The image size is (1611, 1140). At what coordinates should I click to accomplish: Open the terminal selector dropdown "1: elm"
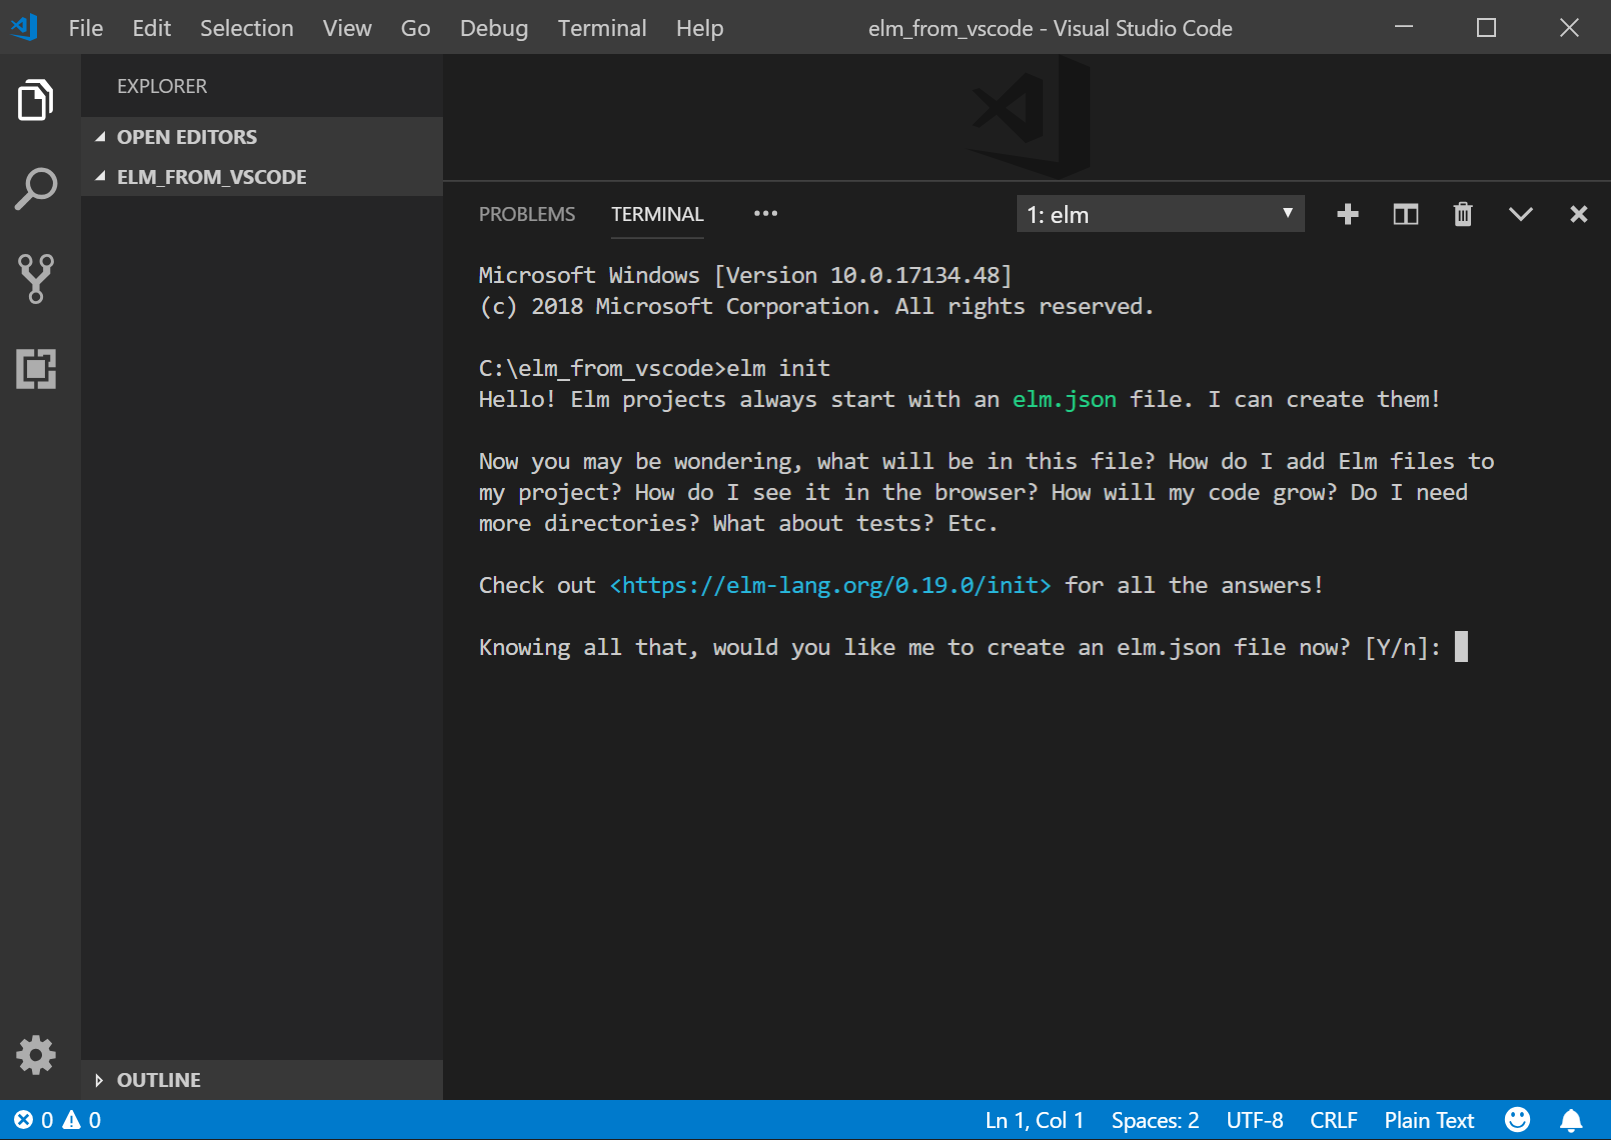click(1160, 214)
